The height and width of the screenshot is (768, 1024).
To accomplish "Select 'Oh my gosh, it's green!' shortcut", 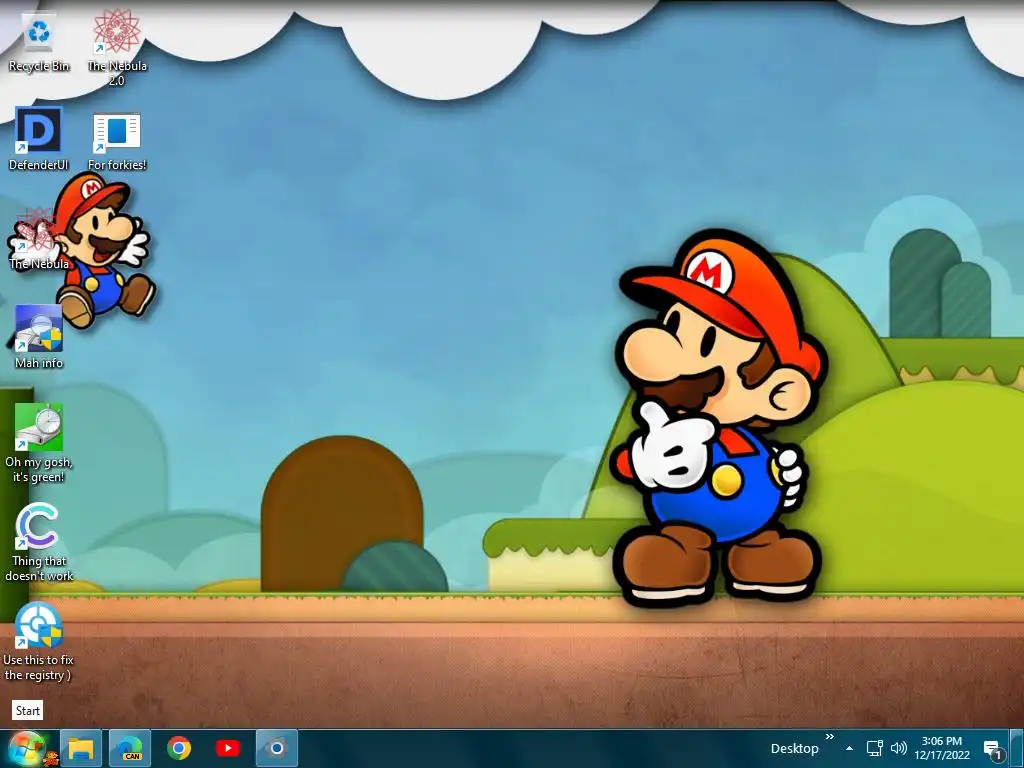I will [x=39, y=444].
